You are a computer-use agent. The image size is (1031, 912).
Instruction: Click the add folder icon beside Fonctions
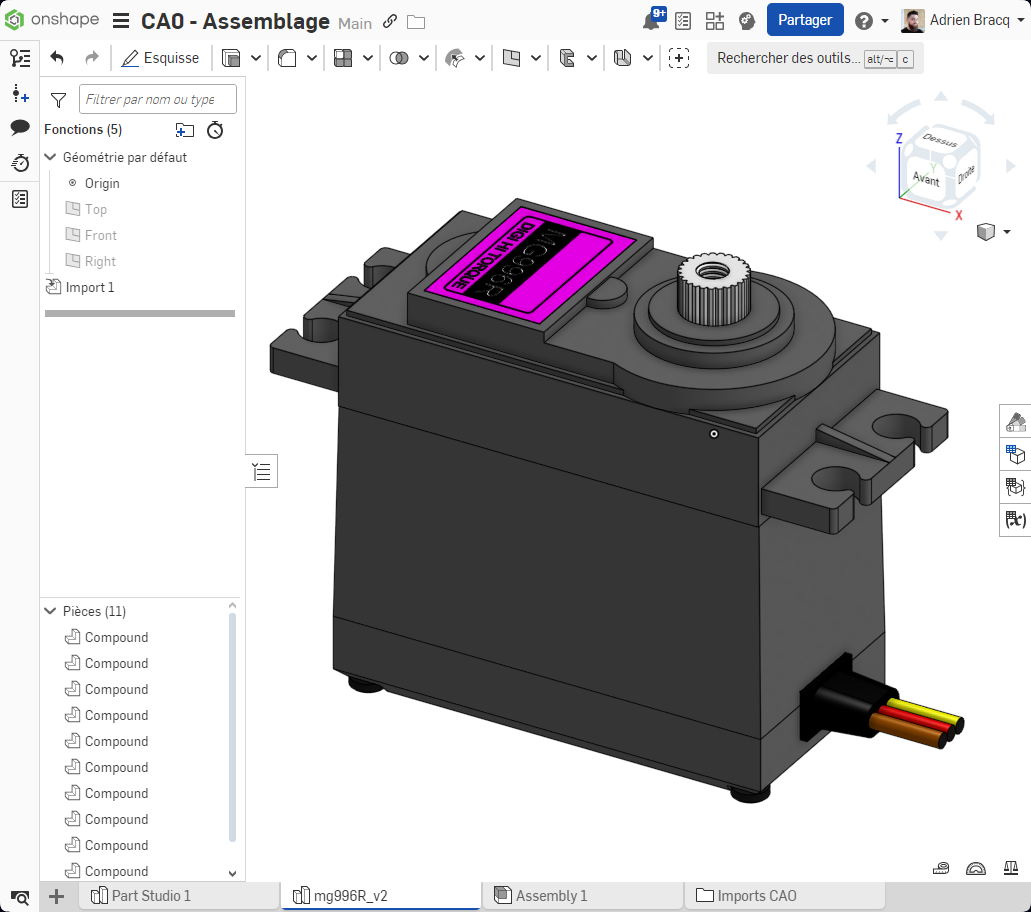tap(184, 130)
